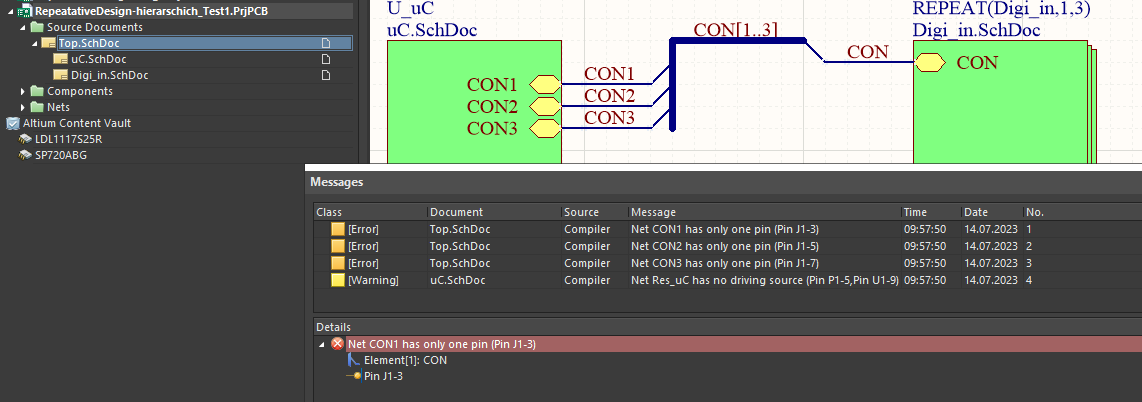Expand the Components folder arrow

(23, 92)
